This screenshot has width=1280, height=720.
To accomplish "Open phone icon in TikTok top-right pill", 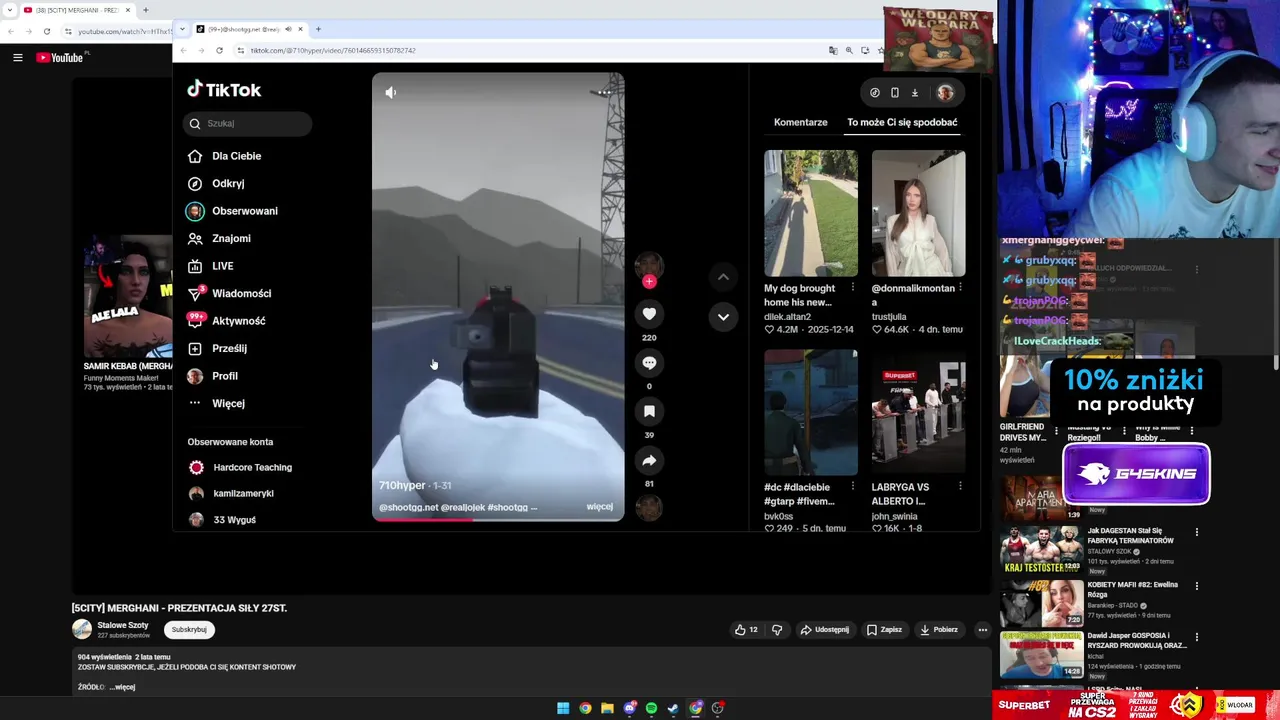I will click(895, 93).
